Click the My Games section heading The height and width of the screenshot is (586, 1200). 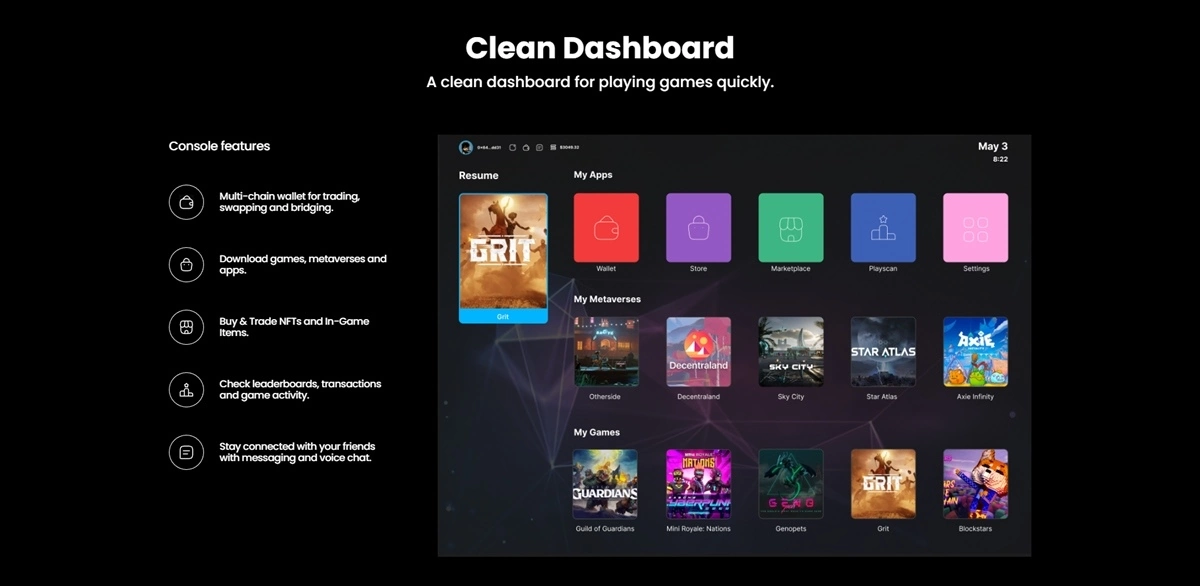597,432
